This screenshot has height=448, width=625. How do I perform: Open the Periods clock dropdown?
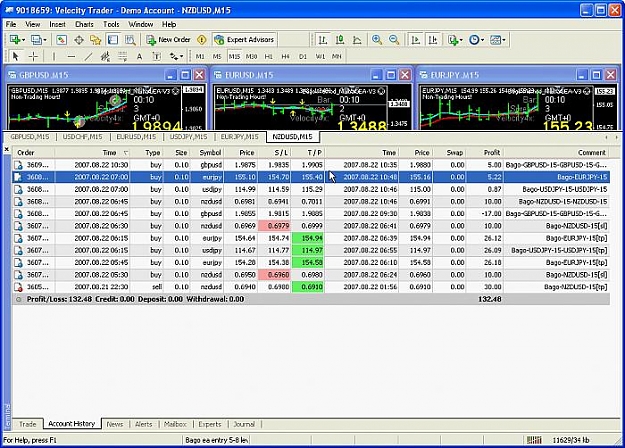476,39
